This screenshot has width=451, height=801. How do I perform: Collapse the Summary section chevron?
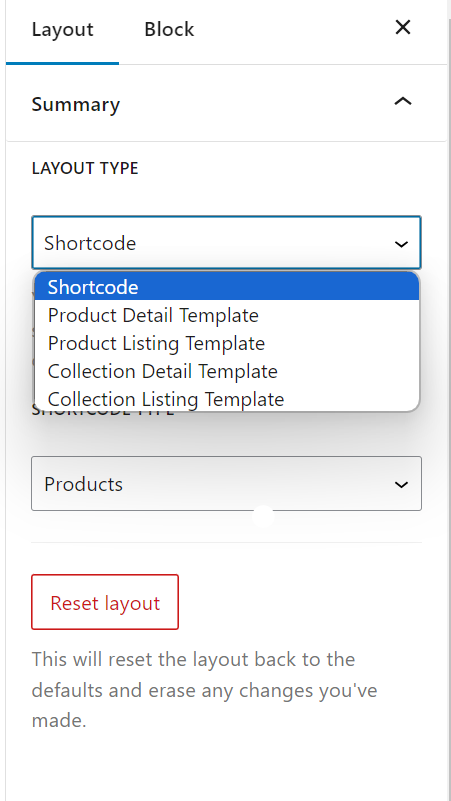[403, 102]
